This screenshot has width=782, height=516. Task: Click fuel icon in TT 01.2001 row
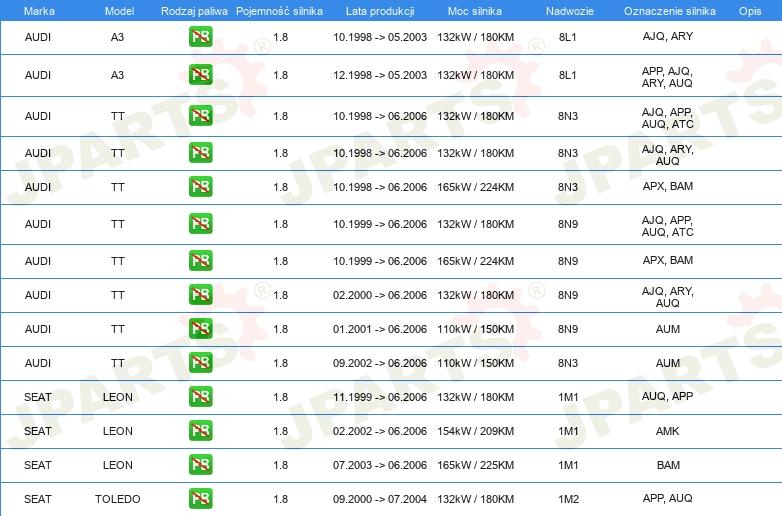pos(200,329)
